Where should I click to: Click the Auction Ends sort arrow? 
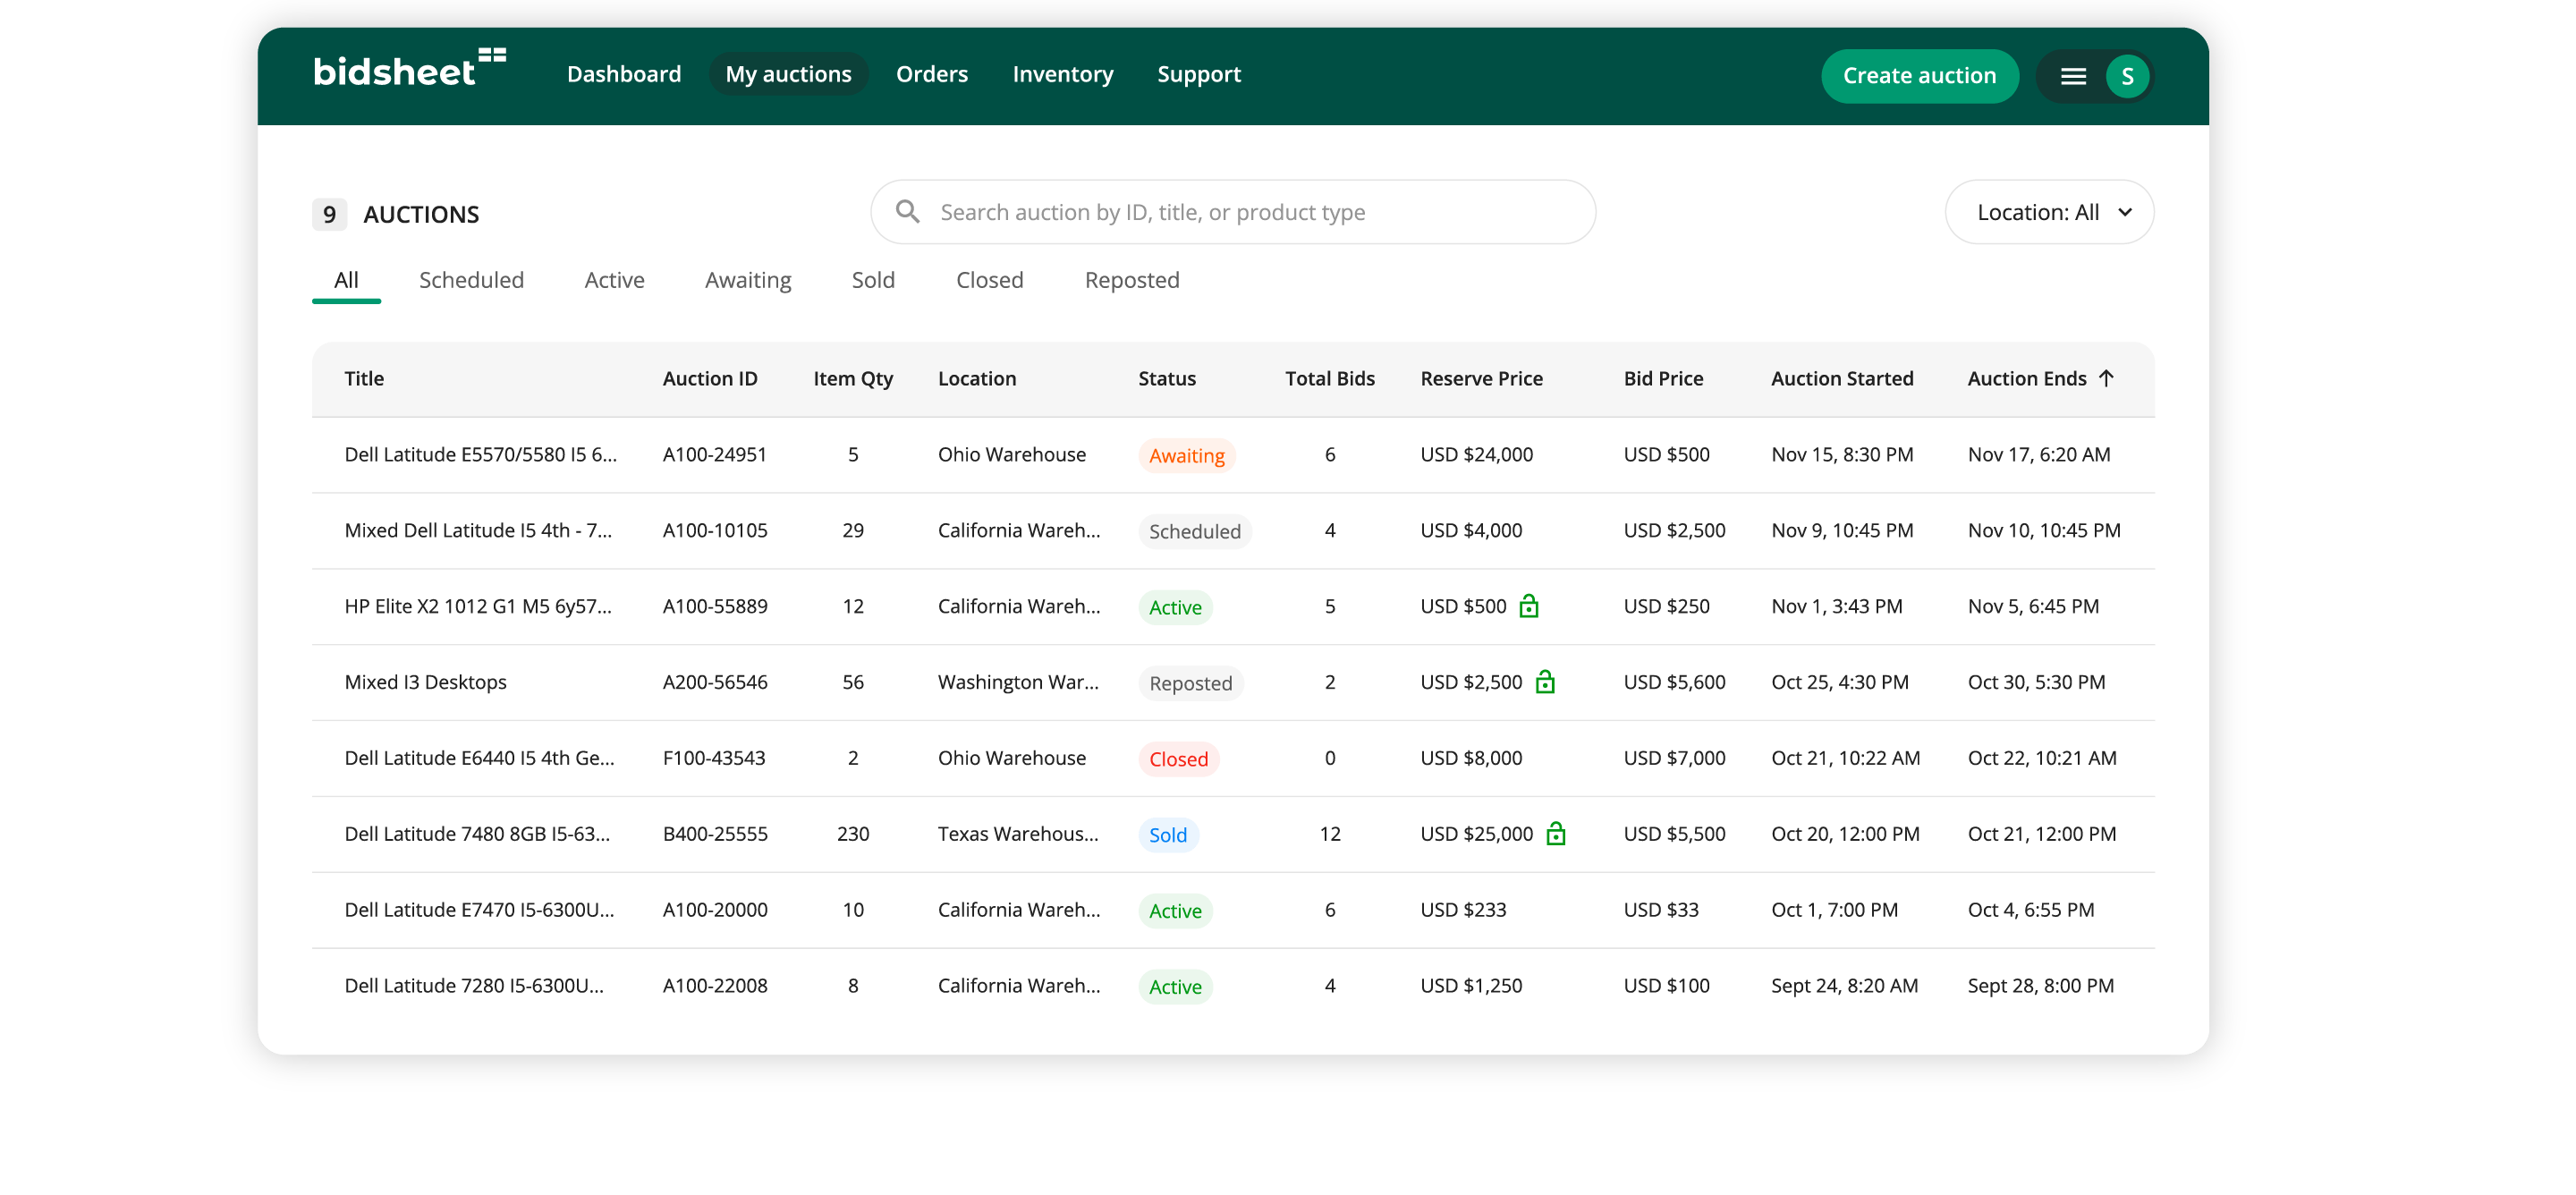click(x=2106, y=378)
